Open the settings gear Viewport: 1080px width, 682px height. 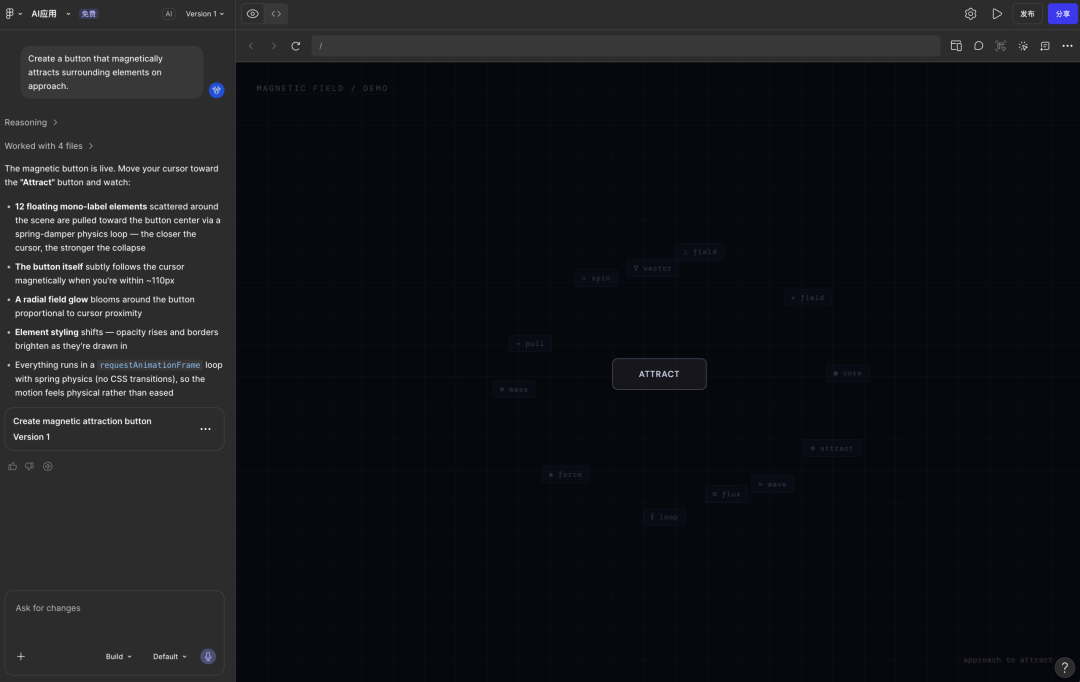click(x=970, y=14)
